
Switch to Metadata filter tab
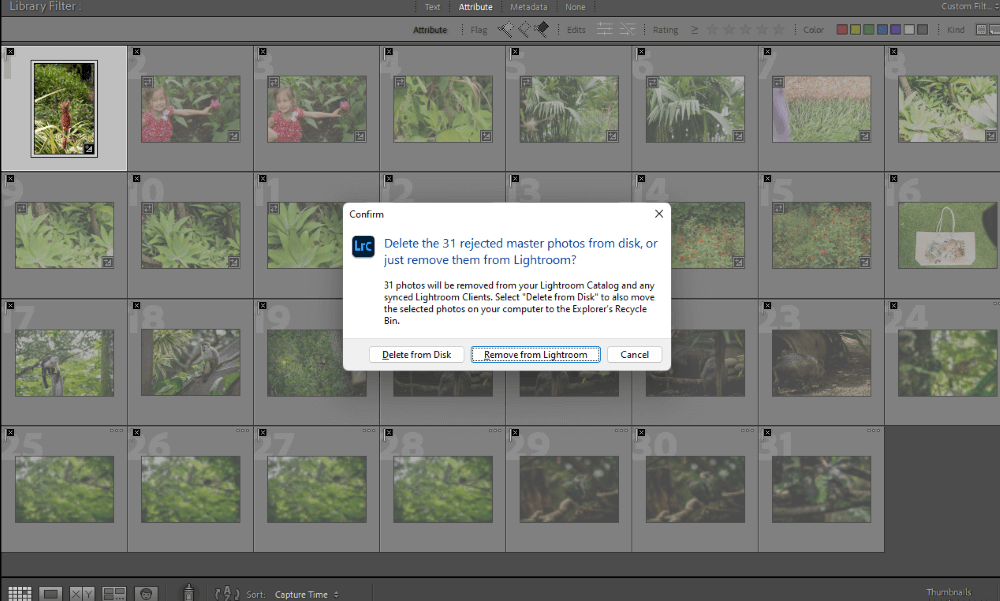tap(528, 7)
